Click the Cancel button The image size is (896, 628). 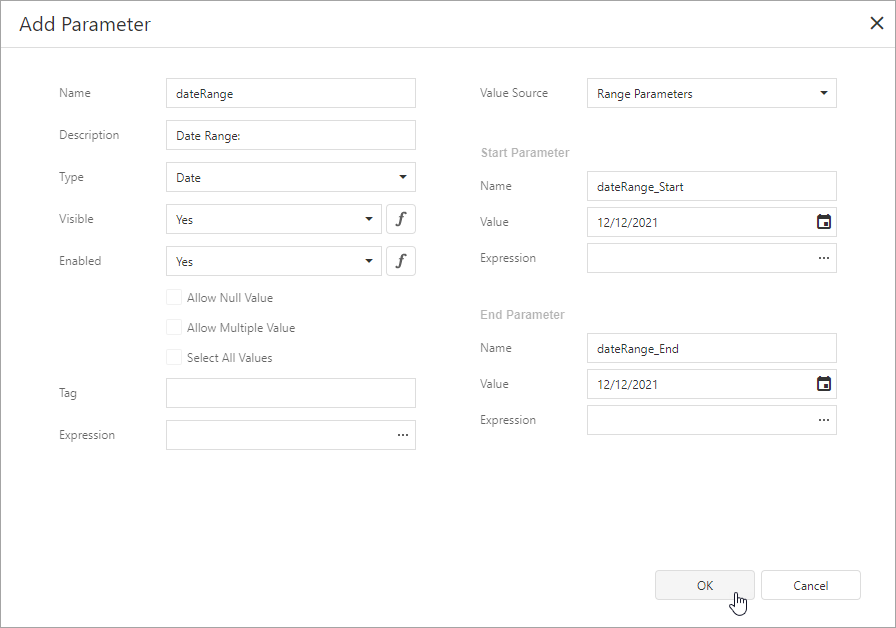click(x=810, y=585)
